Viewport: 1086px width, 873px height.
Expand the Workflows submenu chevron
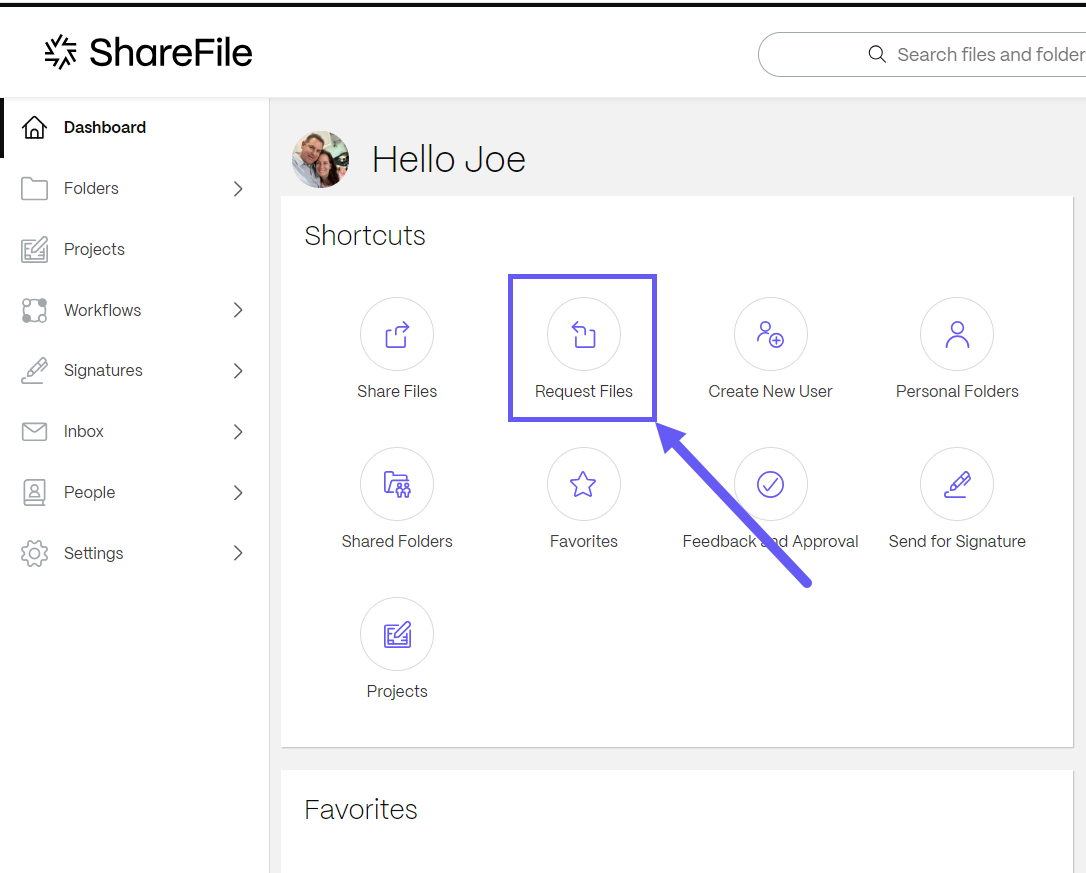[x=238, y=310]
